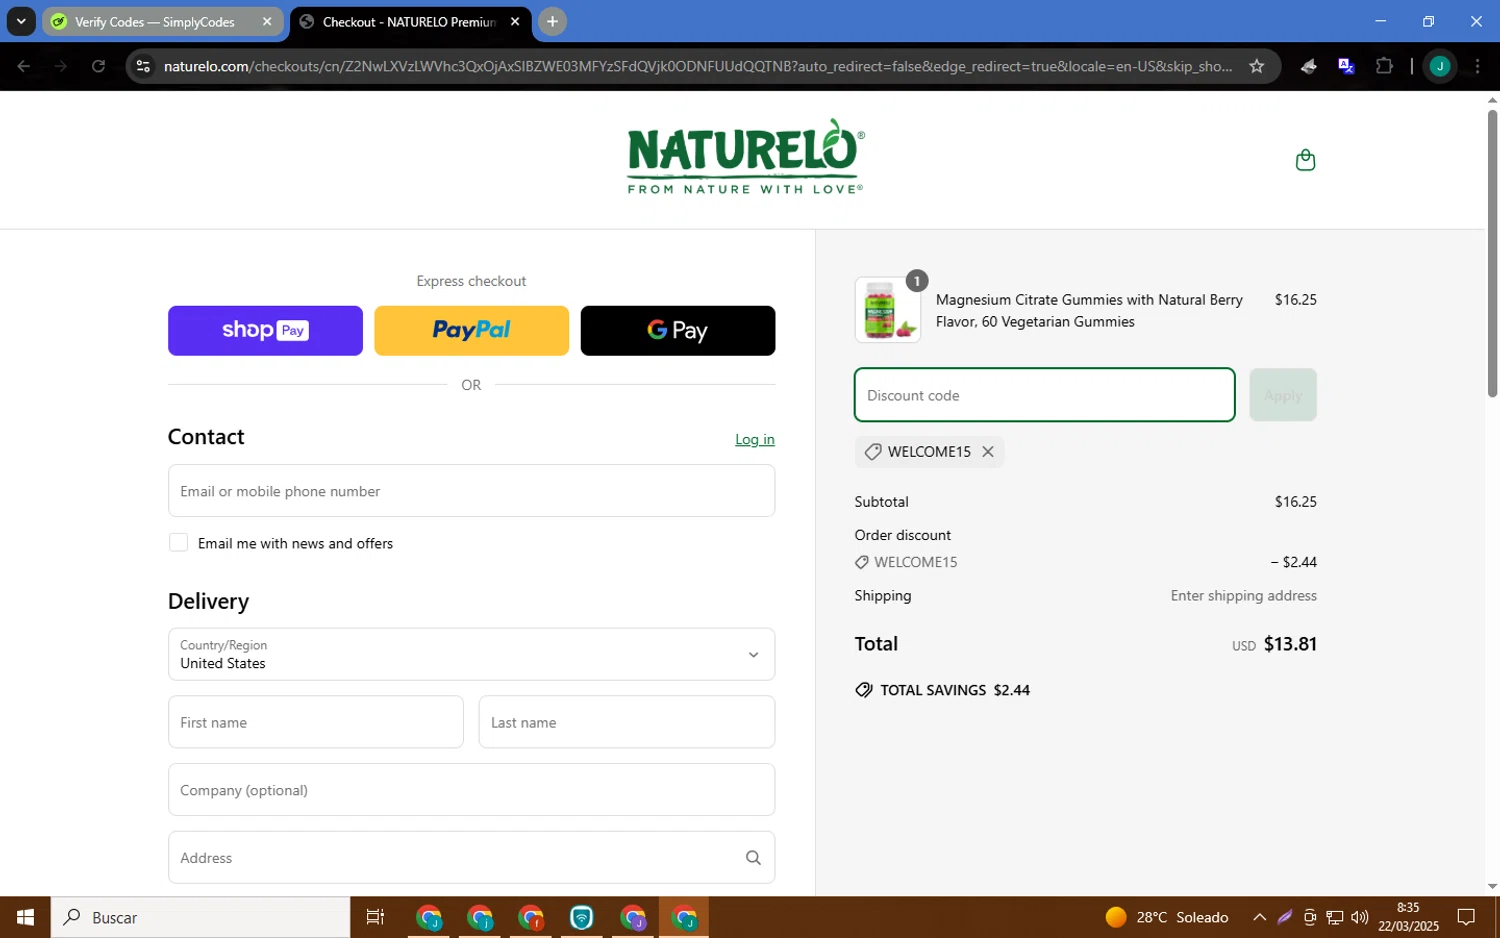Close the Verify Codes SimplyCodes tab

click(x=267, y=21)
